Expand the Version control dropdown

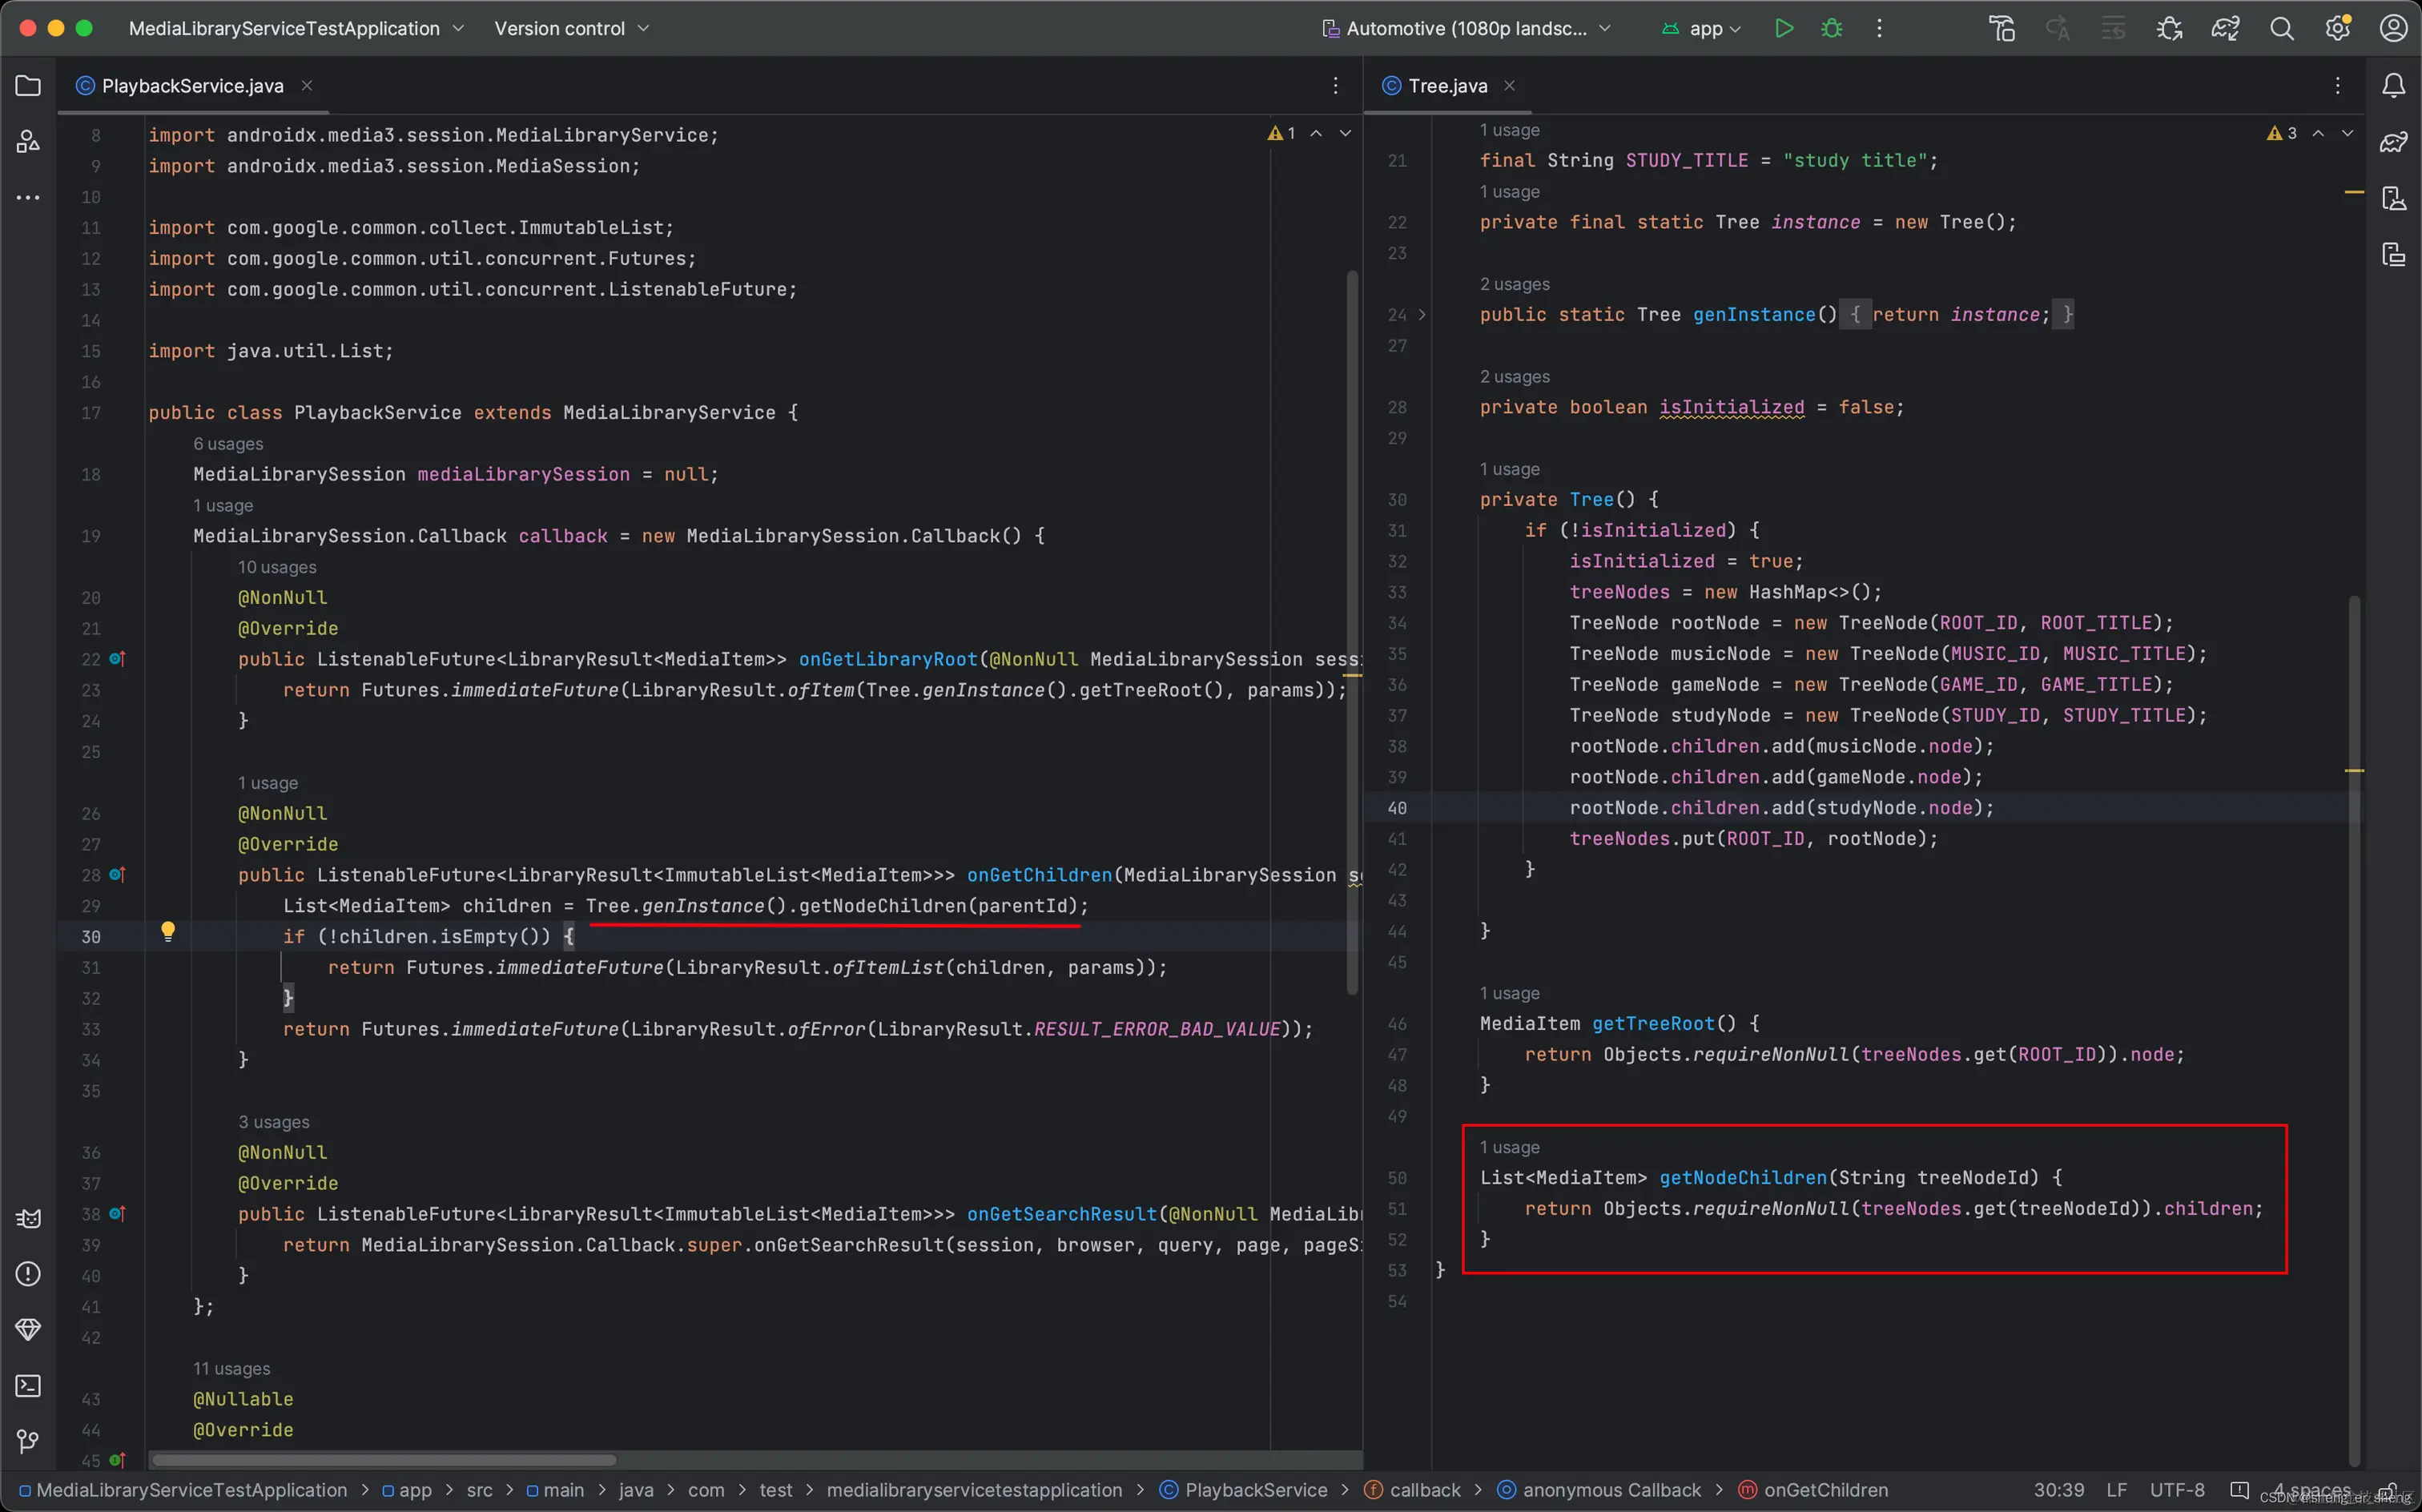pos(571,28)
